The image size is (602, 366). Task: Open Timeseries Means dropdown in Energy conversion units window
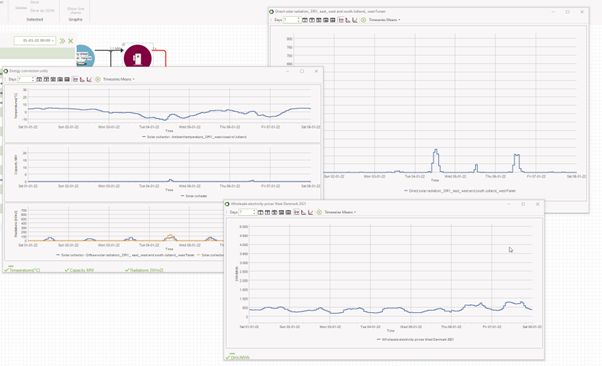119,79
